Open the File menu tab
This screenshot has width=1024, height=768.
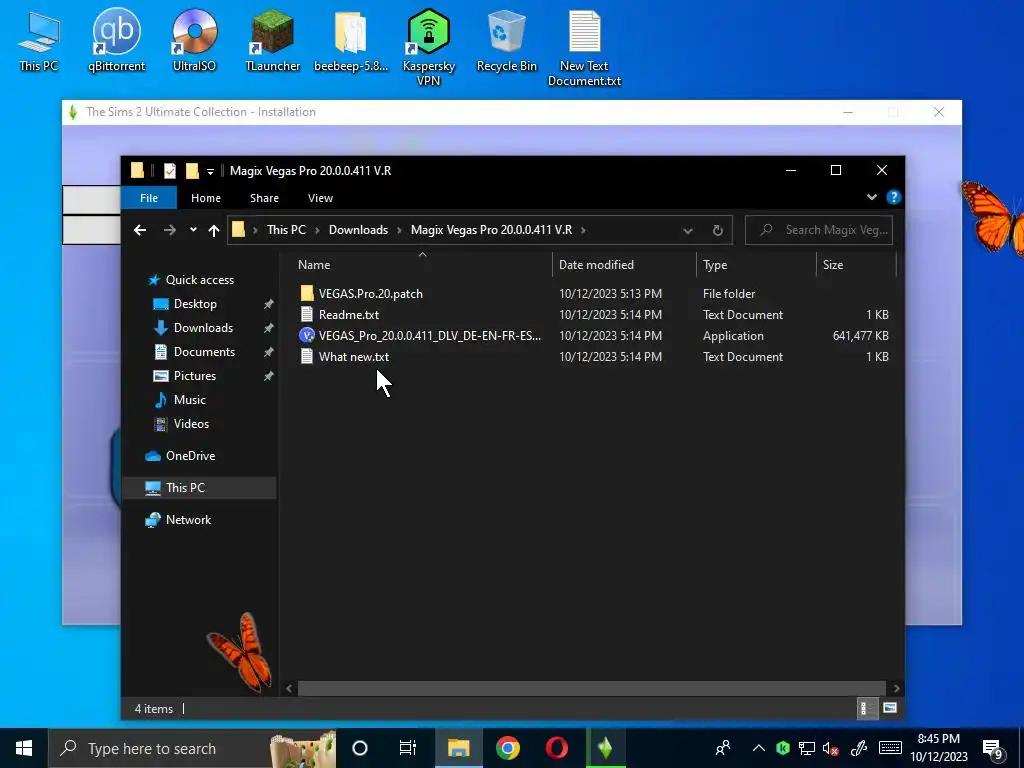click(x=149, y=198)
